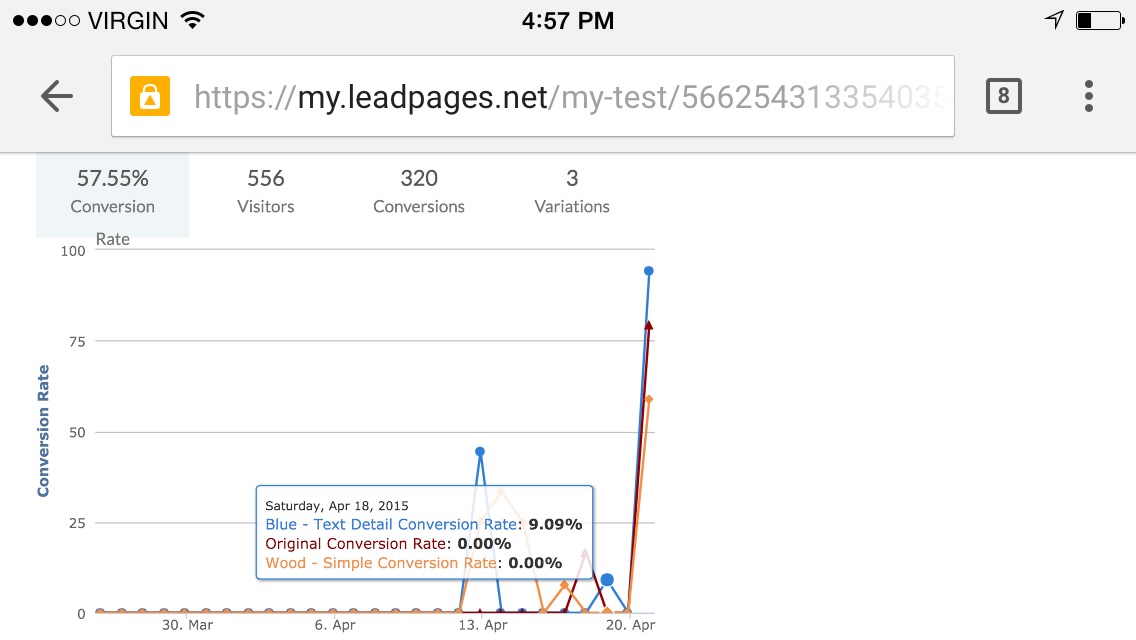The height and width of the screenshot is (640, 1136).
Task: Tap the location arrow status icon
Action: pos(1055,20)
